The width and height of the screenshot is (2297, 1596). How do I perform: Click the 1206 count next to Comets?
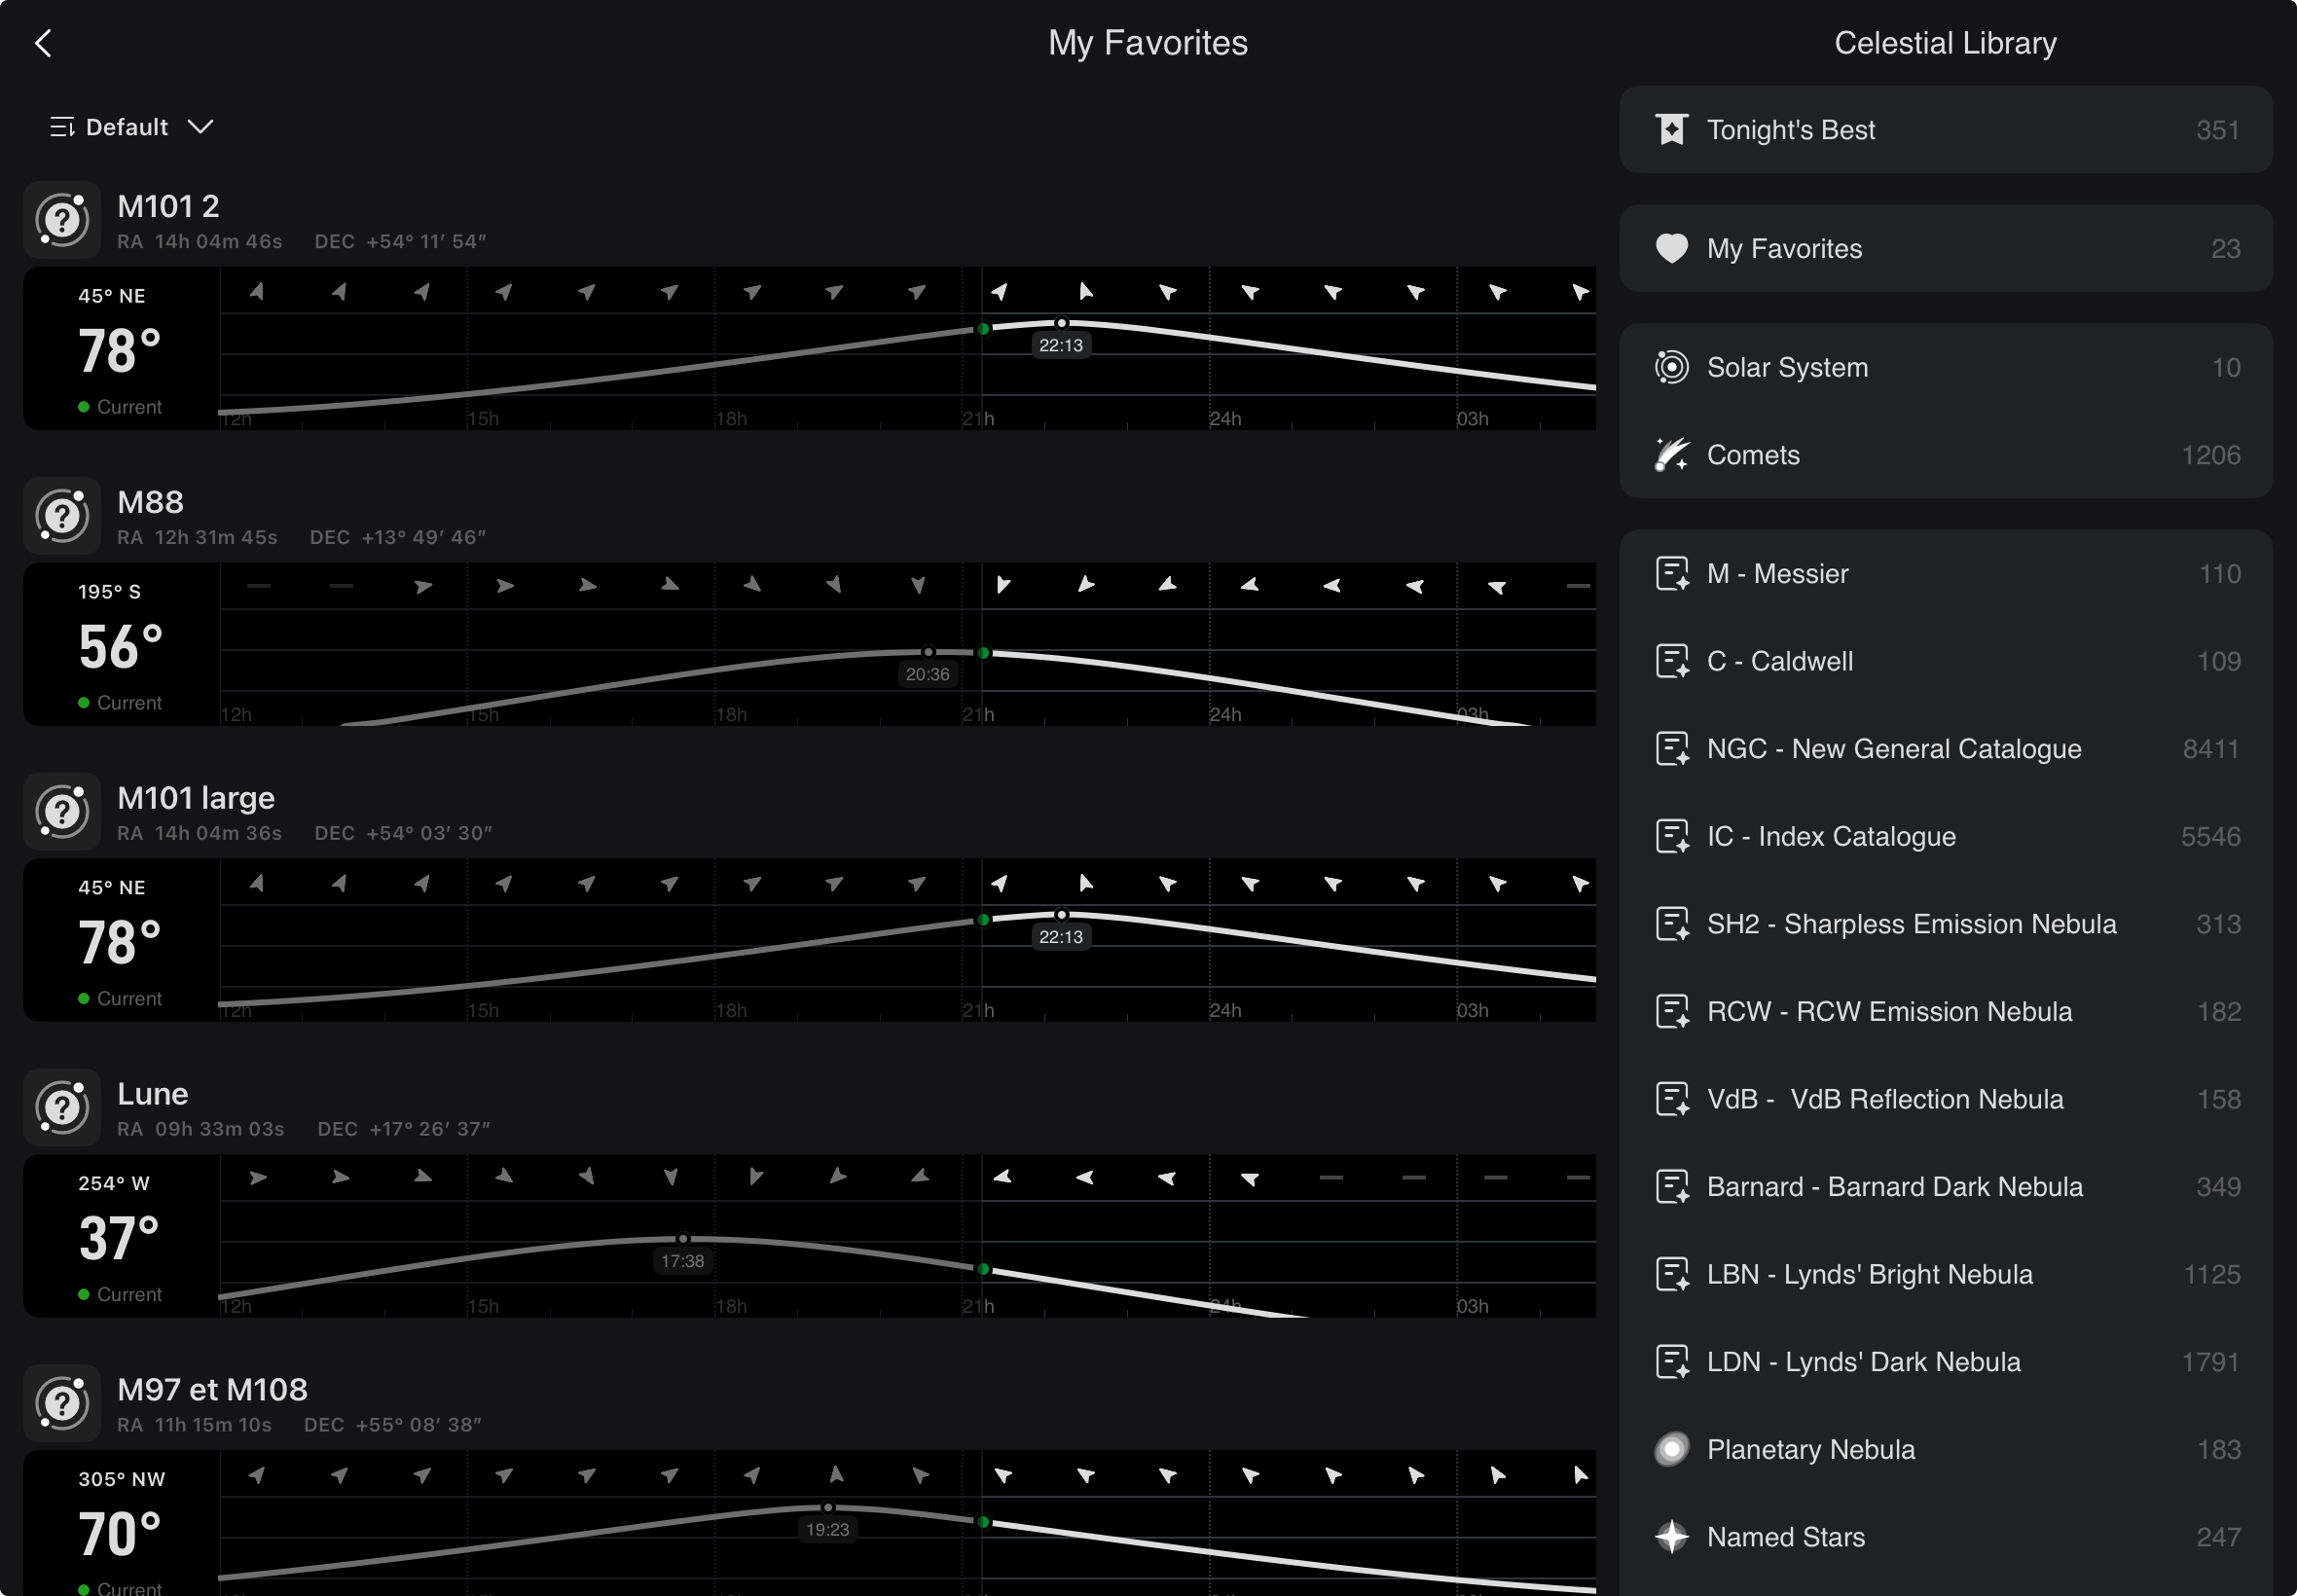click(2211, 455)
